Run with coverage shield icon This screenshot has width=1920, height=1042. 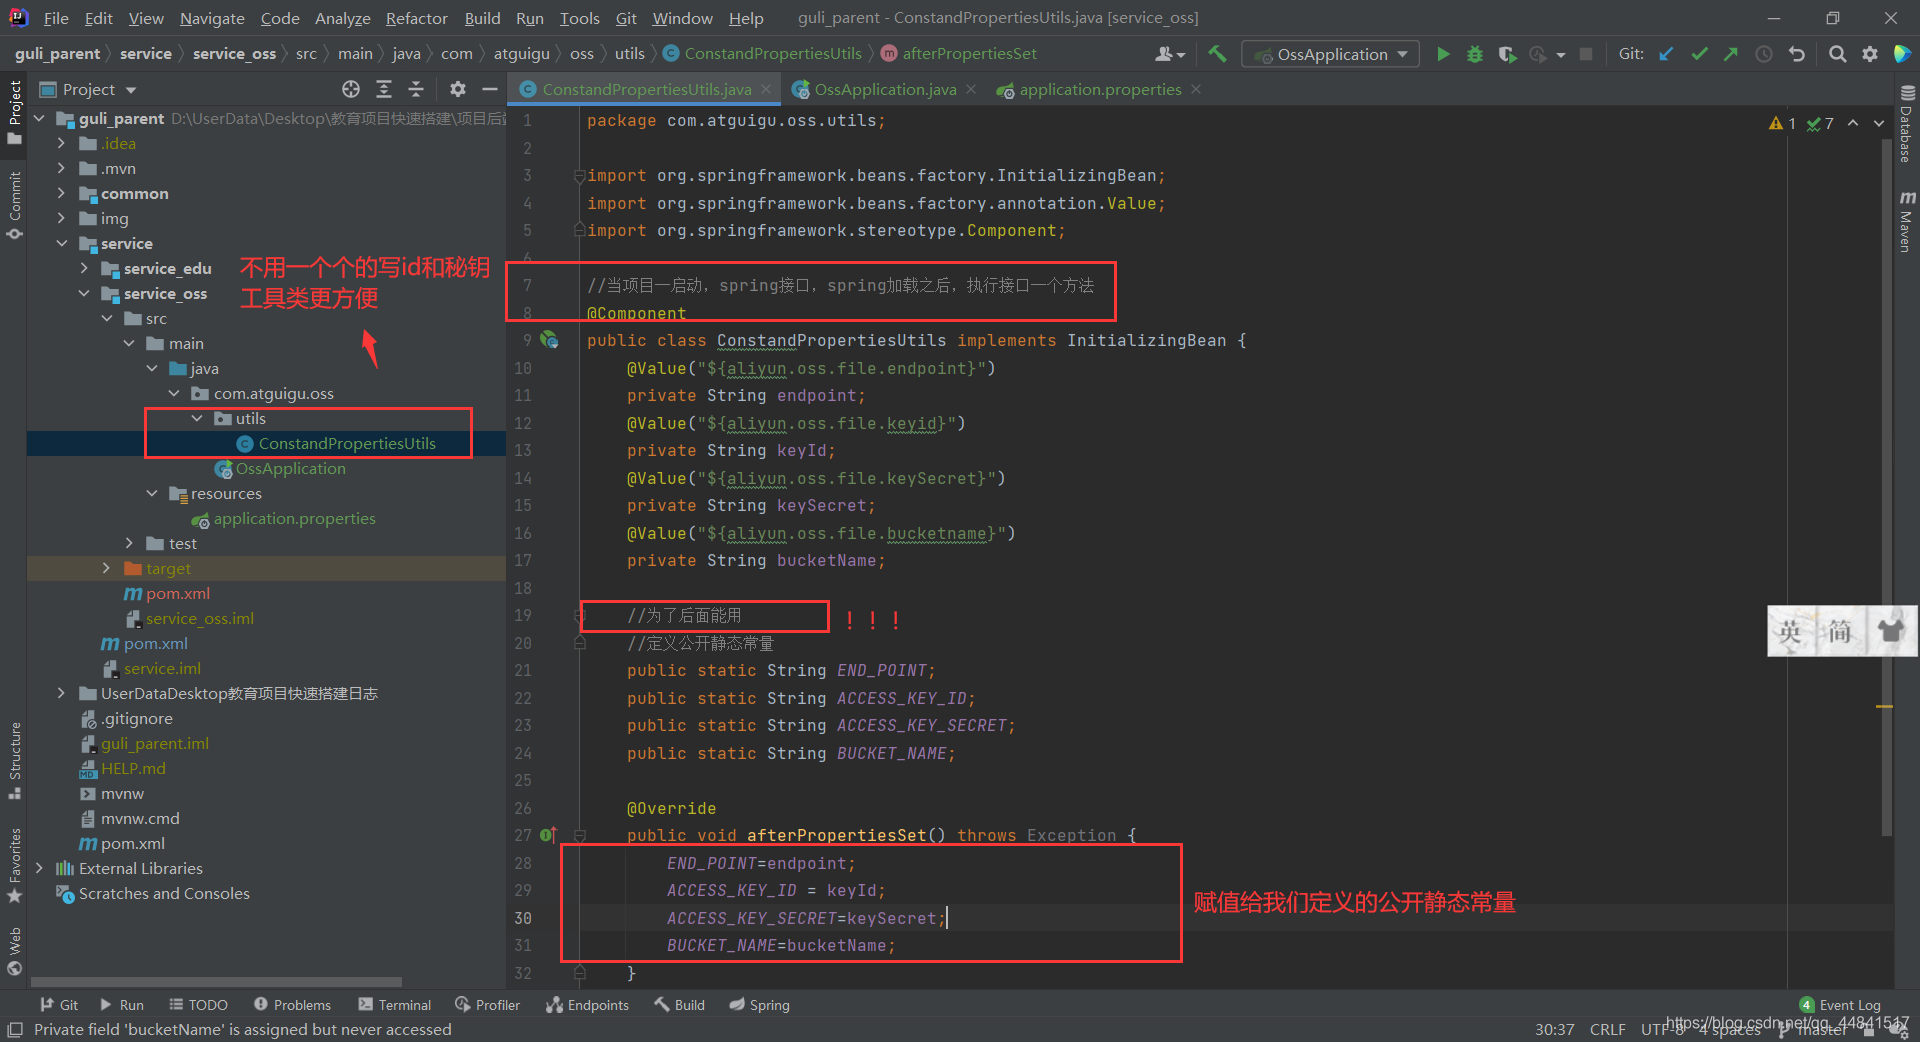[x=1507, y=54]
